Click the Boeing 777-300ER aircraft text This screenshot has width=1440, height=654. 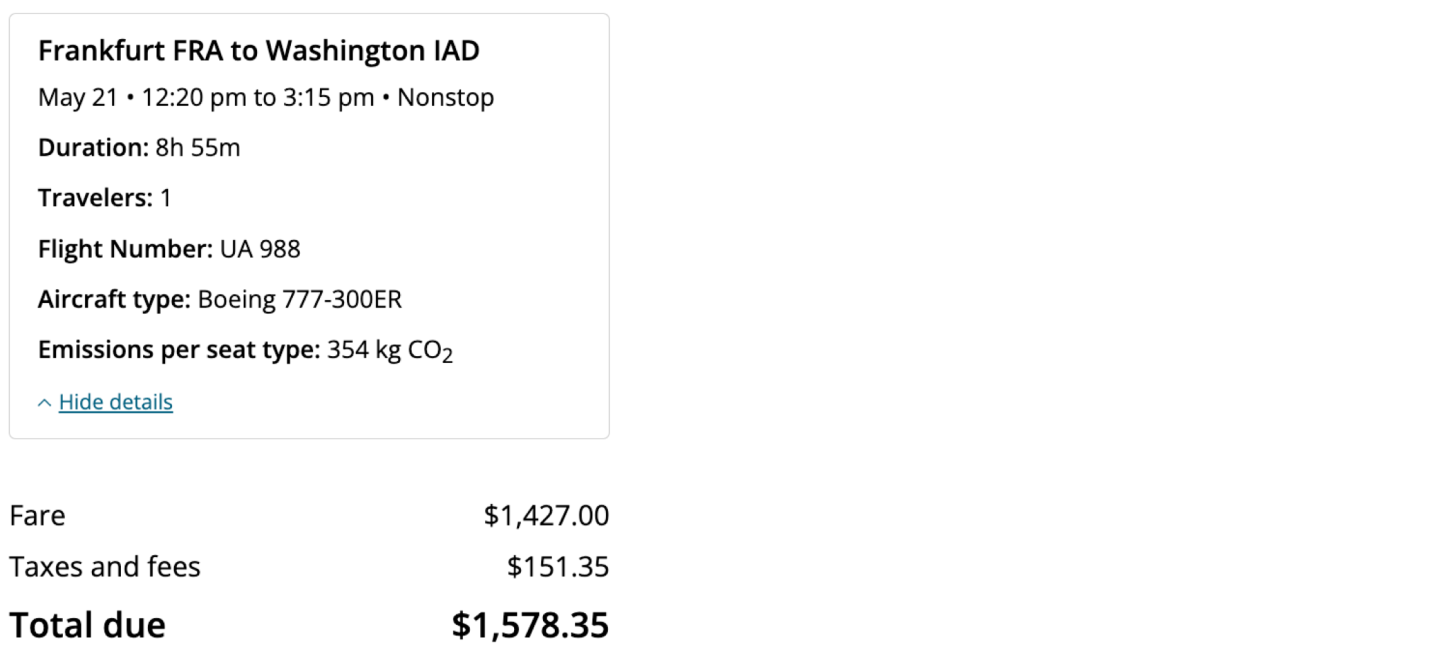pos(300,299)
